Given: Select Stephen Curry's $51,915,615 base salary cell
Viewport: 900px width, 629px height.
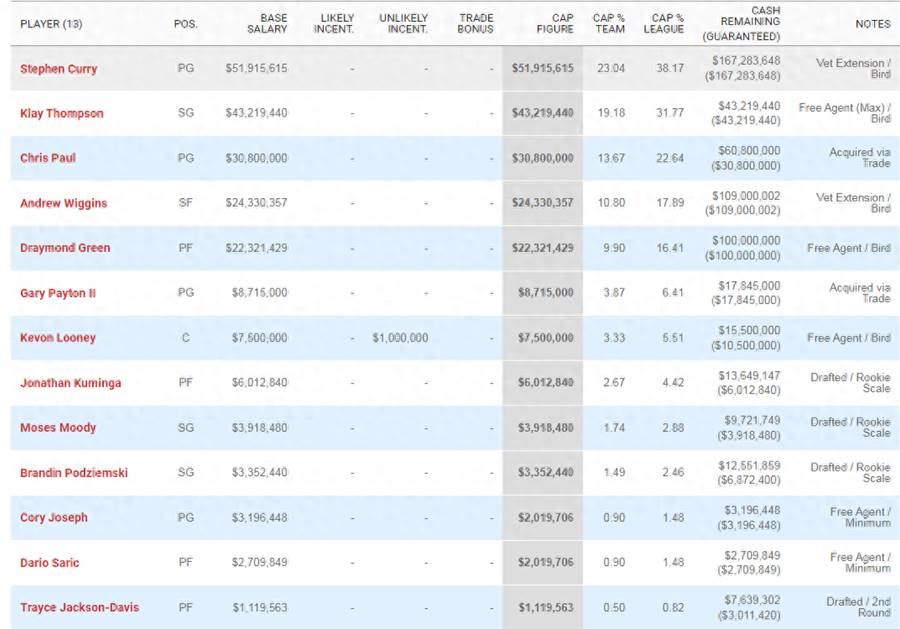Looking at the screenshot, I should [x=256, y=68].
